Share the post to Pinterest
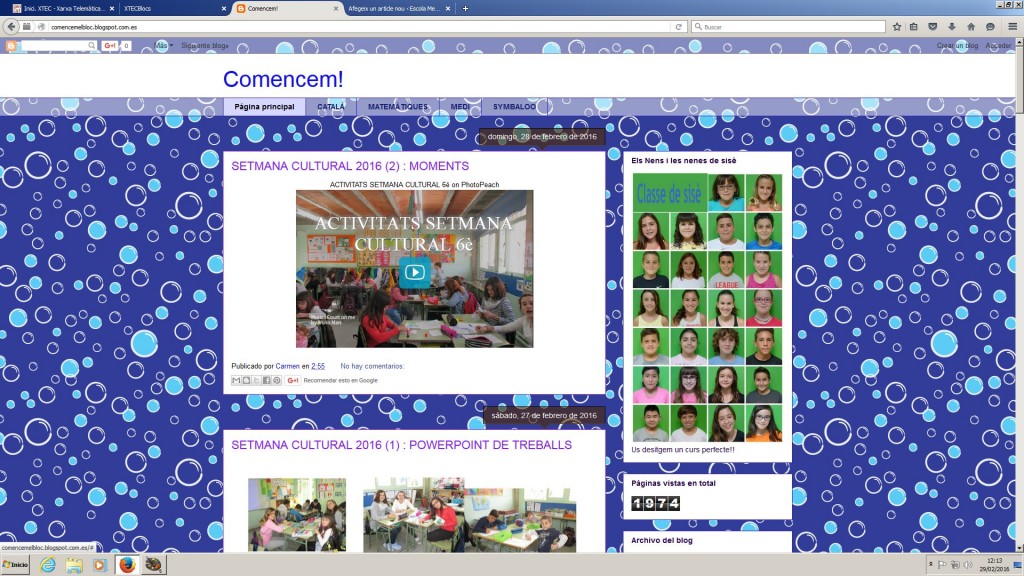Screen dimensions: 1024x576 277,380
